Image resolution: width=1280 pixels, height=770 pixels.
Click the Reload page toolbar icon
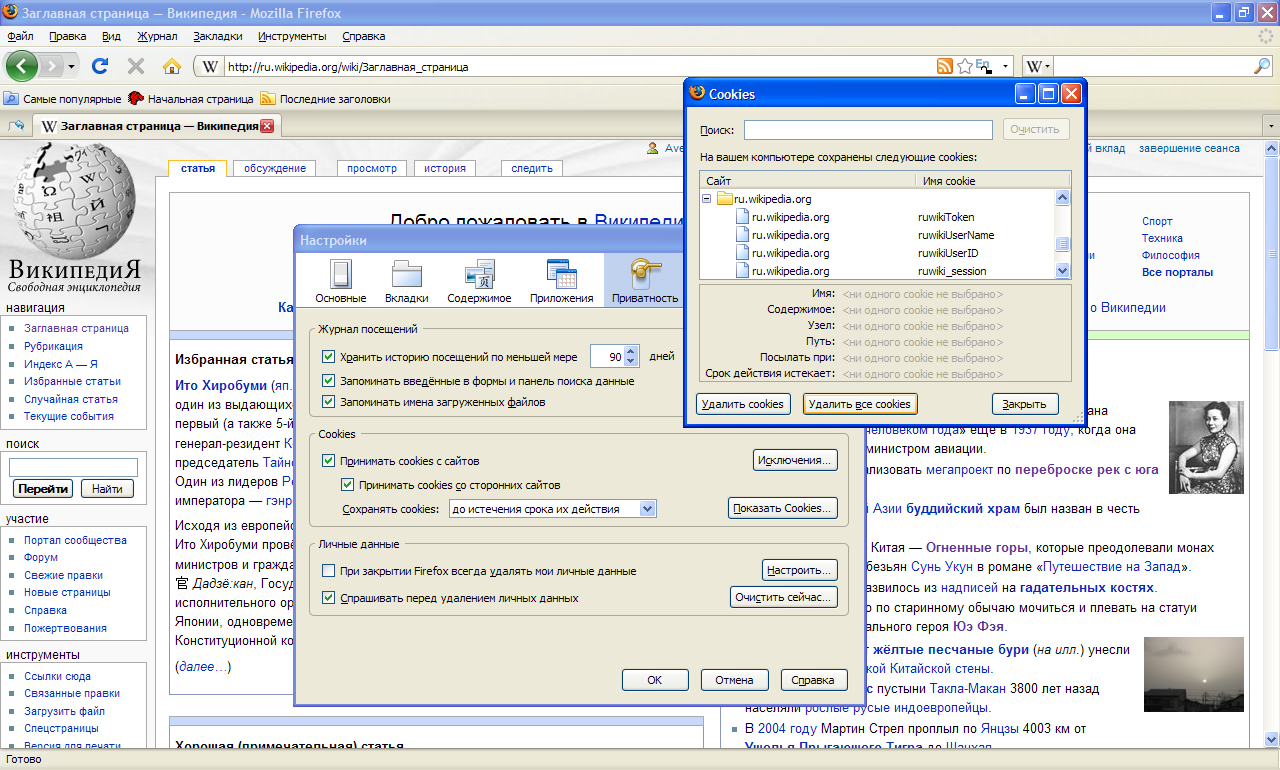[100, 67]
